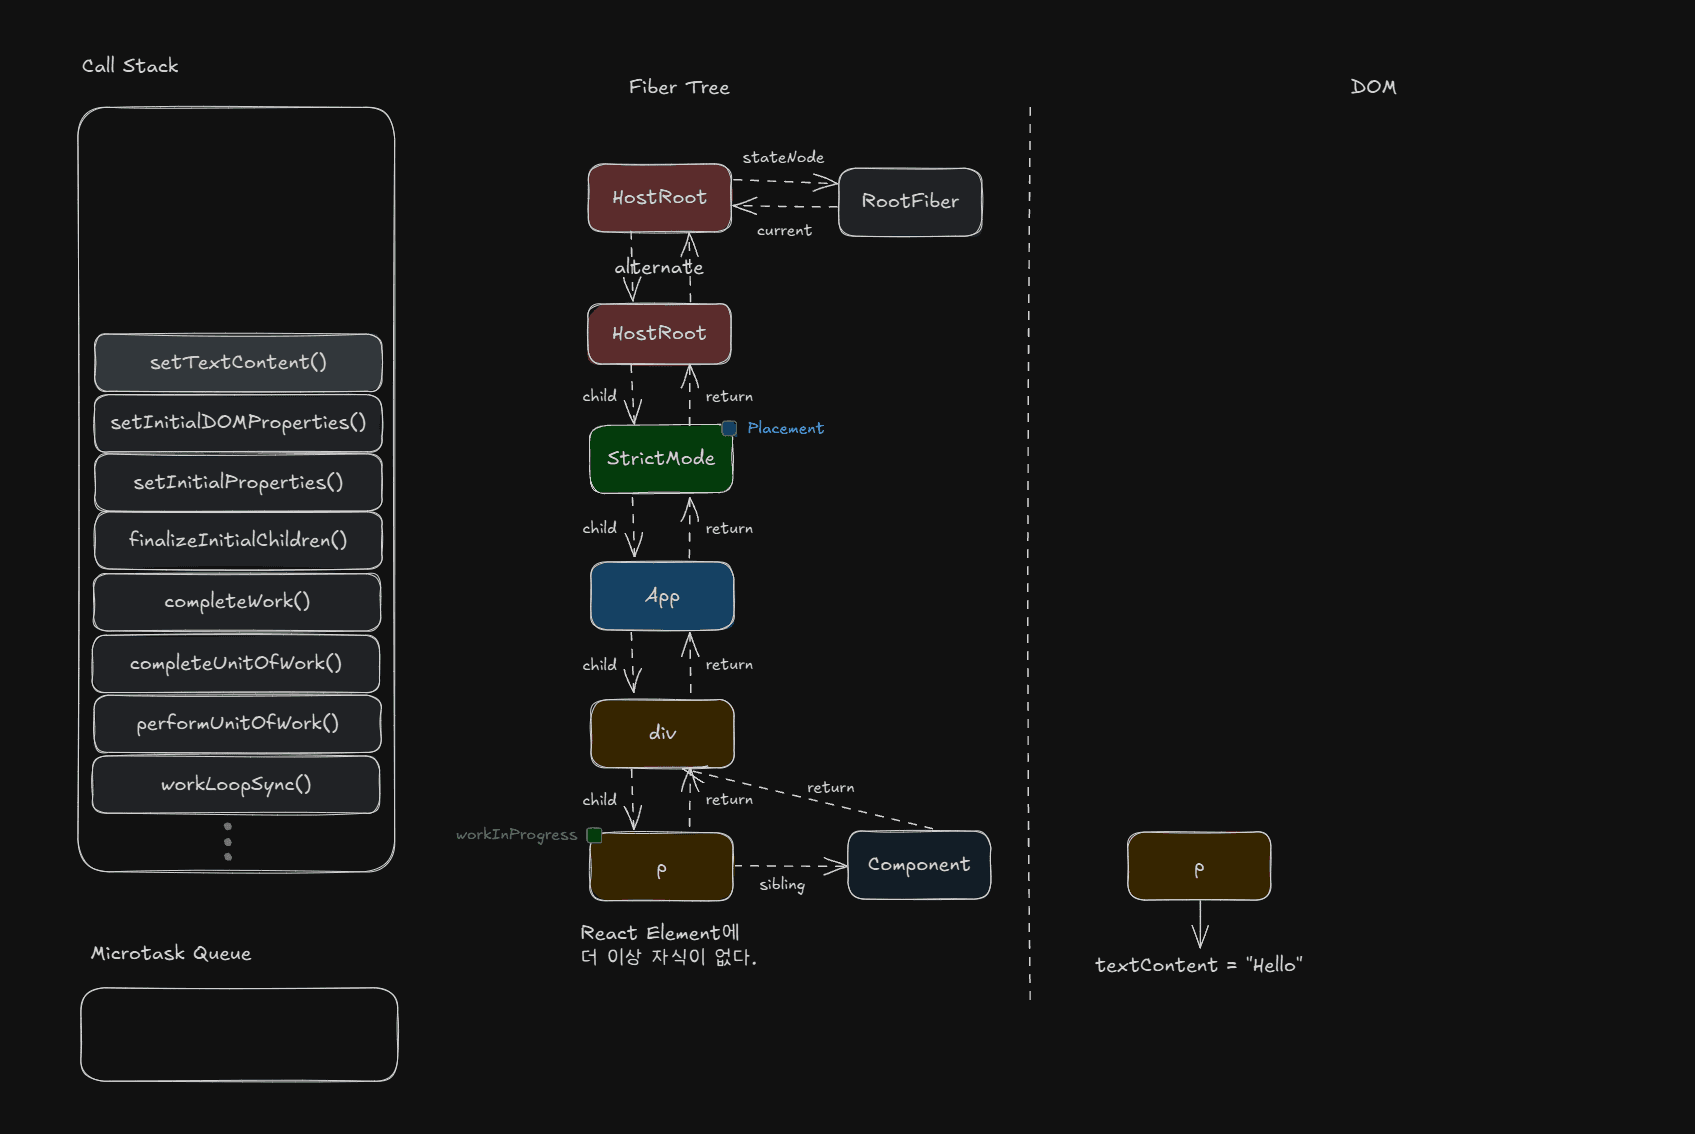Click the textContent = "Hello" label

pos(1198,965)
